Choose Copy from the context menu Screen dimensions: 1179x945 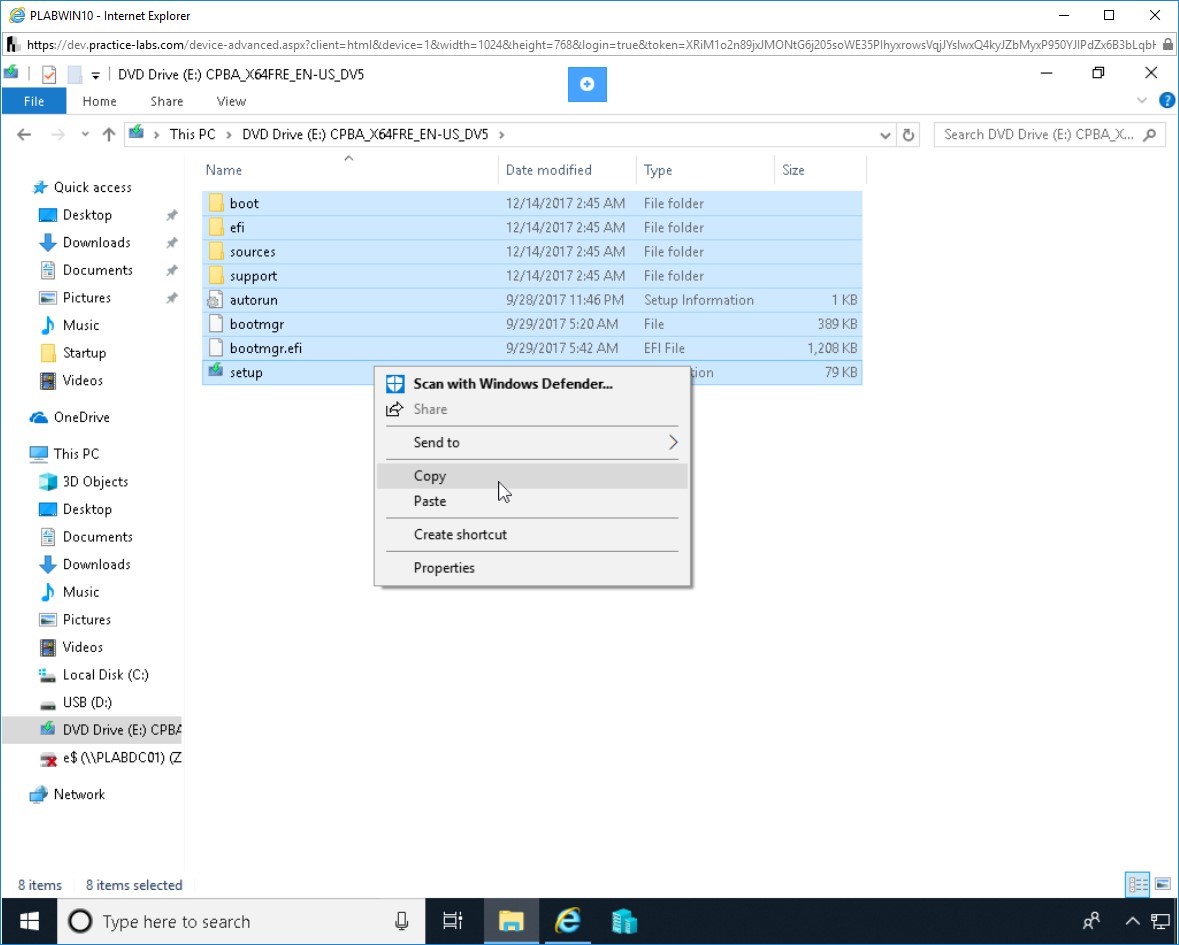click(532, 476)
